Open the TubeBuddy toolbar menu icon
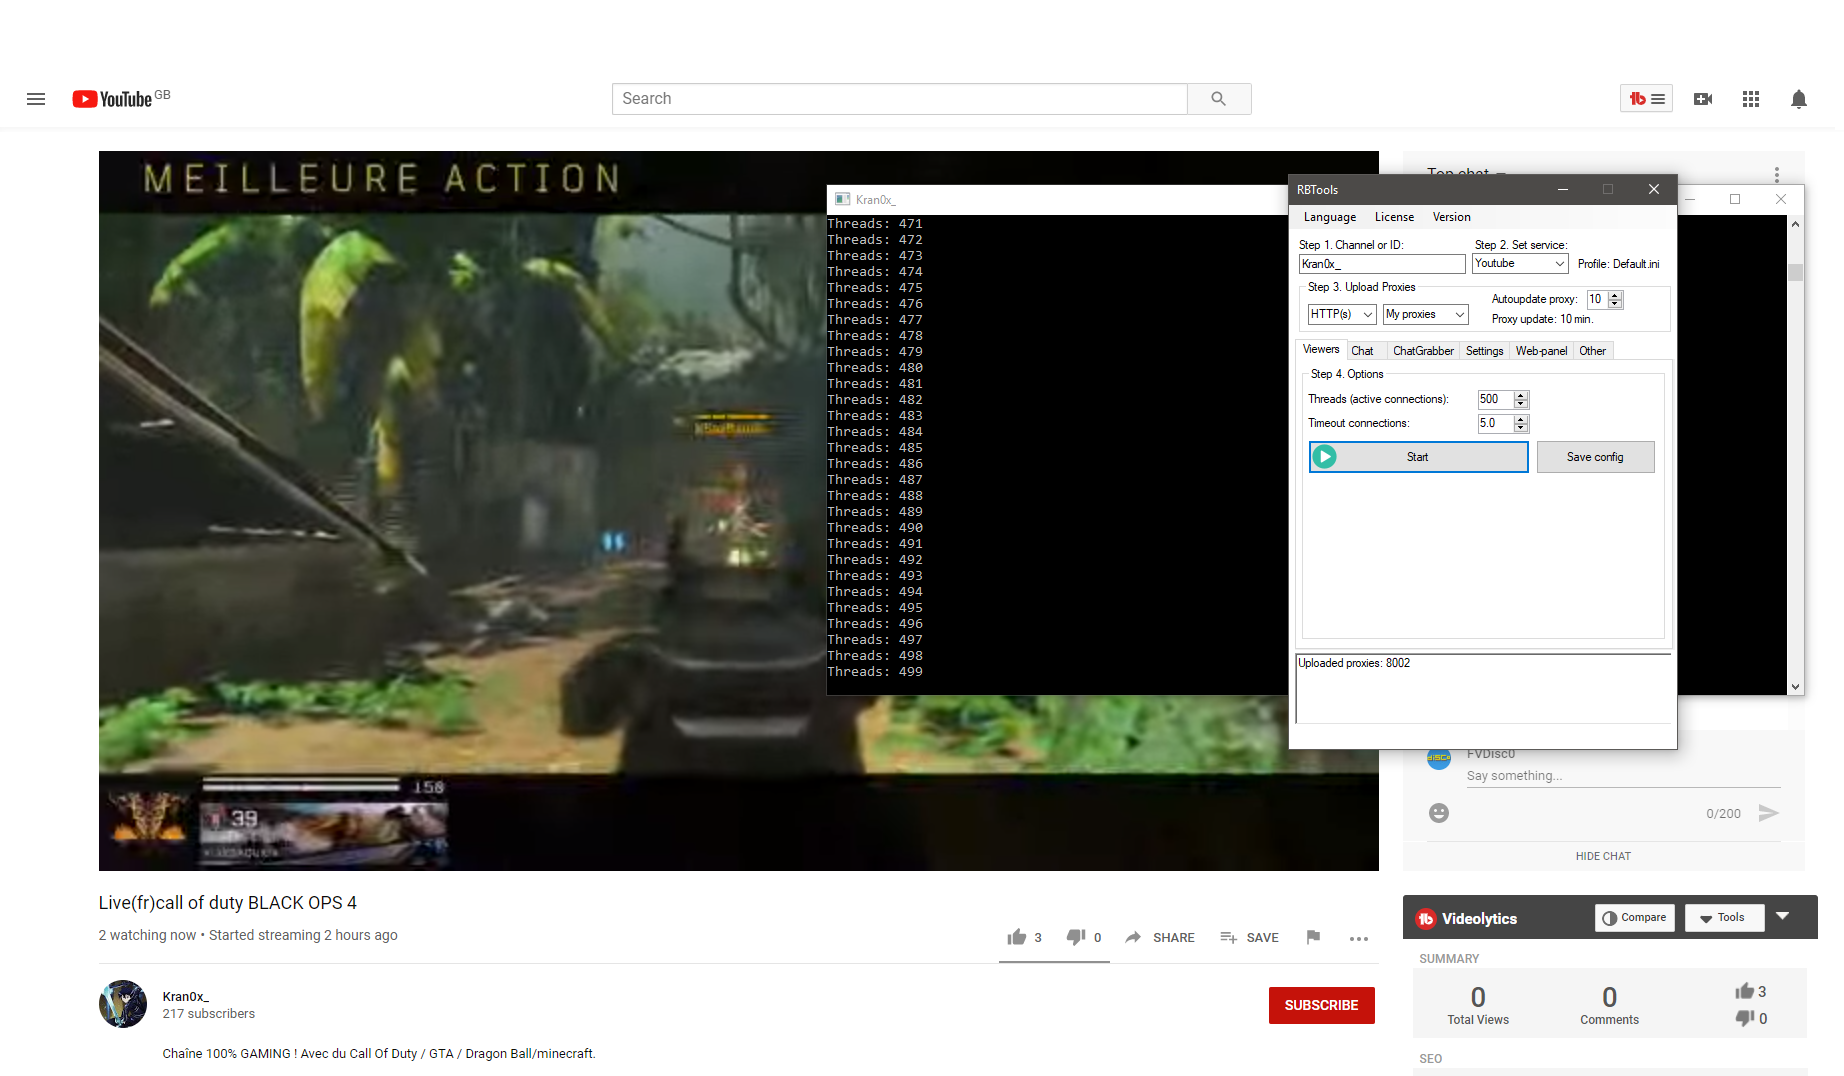Screen dimensions: 1844x1076 coord(1646,99)
